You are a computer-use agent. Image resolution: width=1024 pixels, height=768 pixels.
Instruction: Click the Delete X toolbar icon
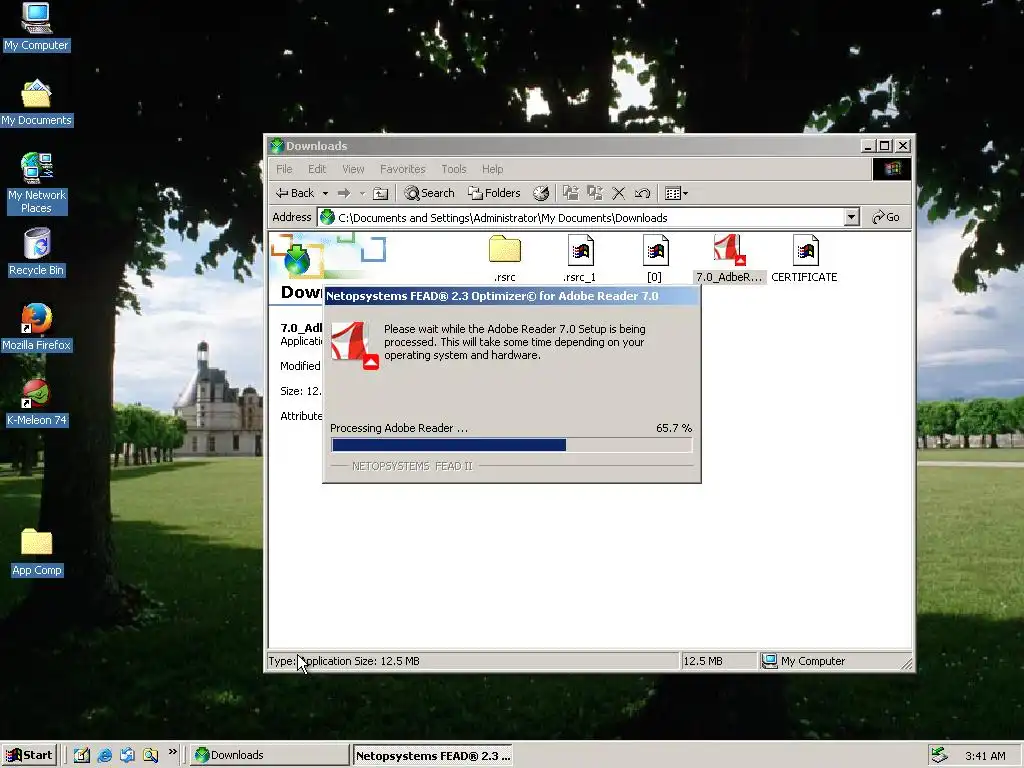point(618,193)
